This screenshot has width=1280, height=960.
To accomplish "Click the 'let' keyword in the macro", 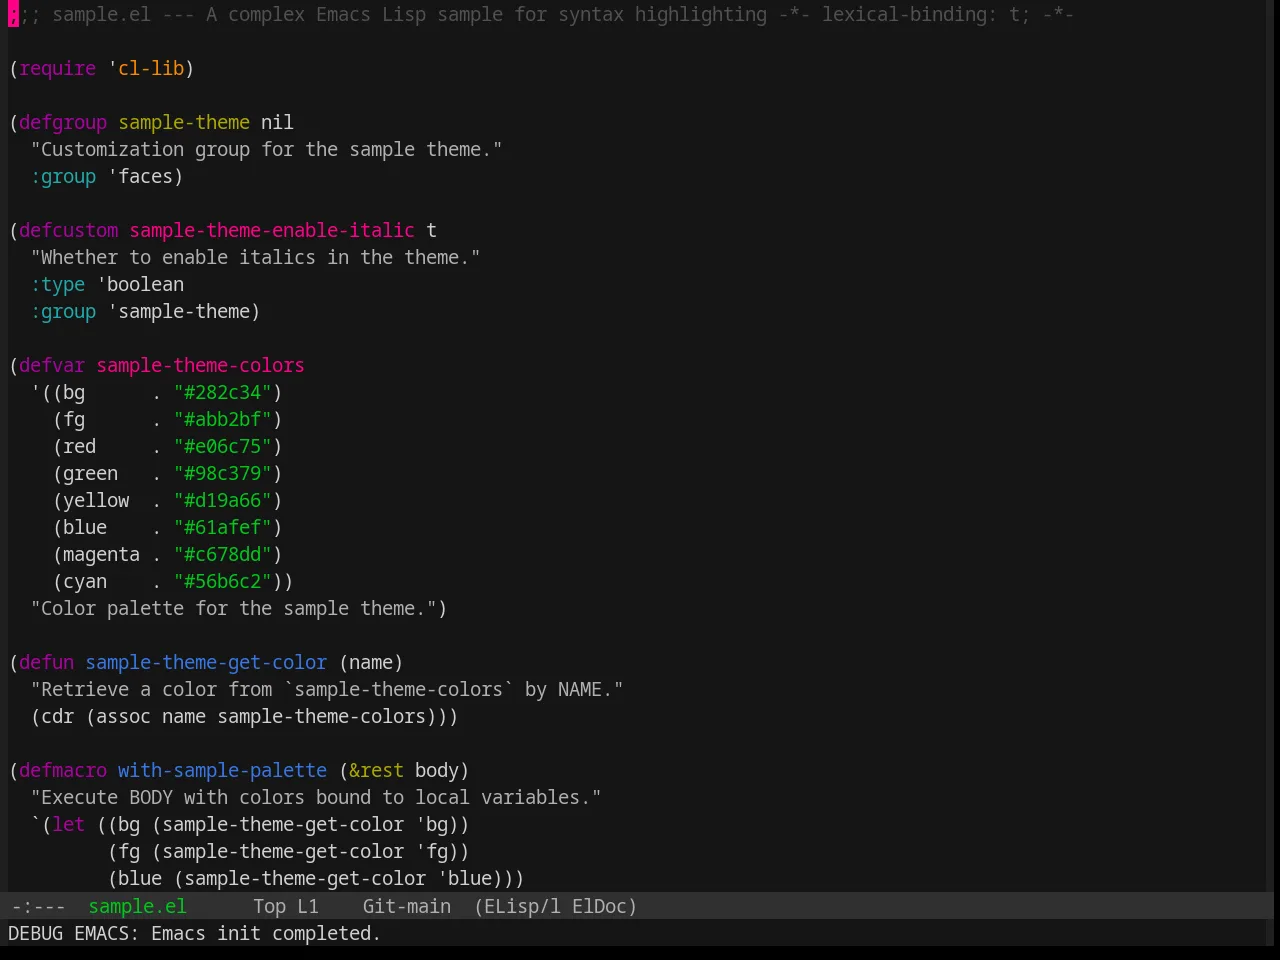I will point(68,824).
